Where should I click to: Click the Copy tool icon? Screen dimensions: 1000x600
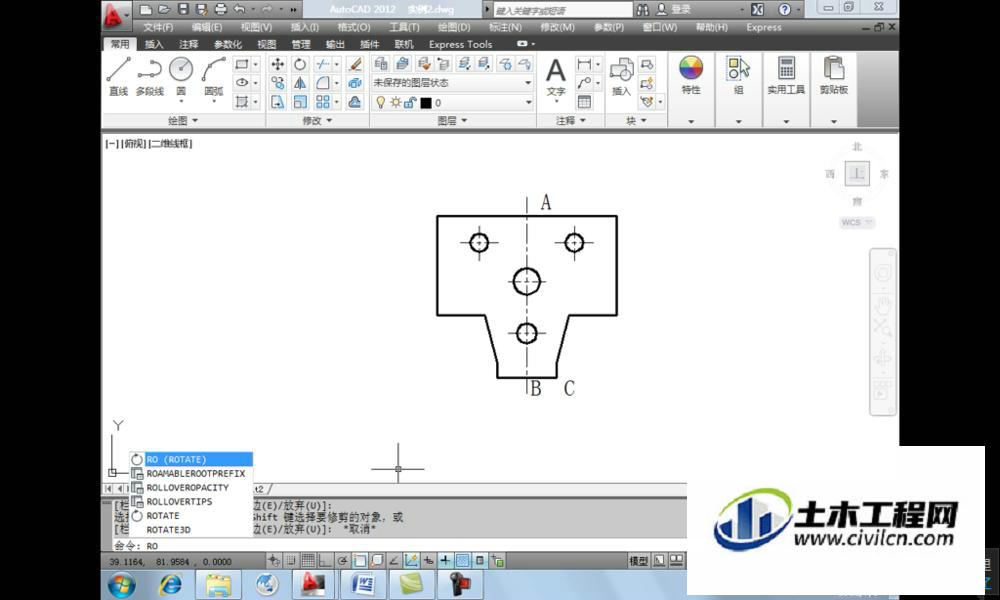277,83
